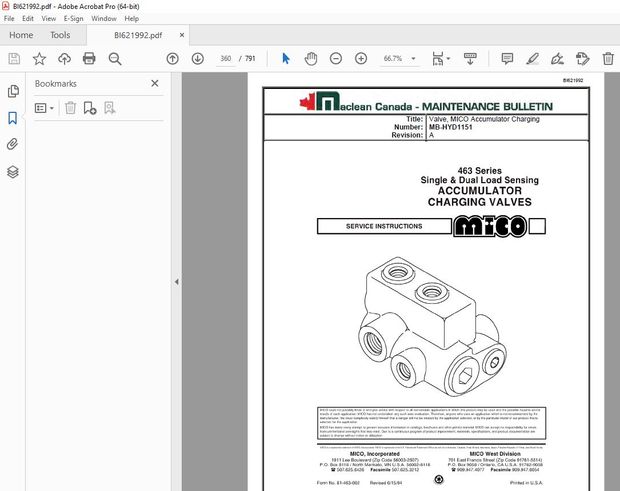Open the Attachments paperclip panel
Image resolution: width=620 pixels, height=491 pixels.
click(13, 144)
